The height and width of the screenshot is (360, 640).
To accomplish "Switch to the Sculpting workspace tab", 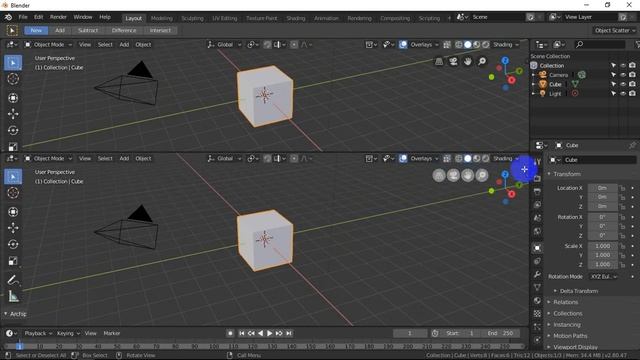I will pyautogui.click(x=192, y=18).
